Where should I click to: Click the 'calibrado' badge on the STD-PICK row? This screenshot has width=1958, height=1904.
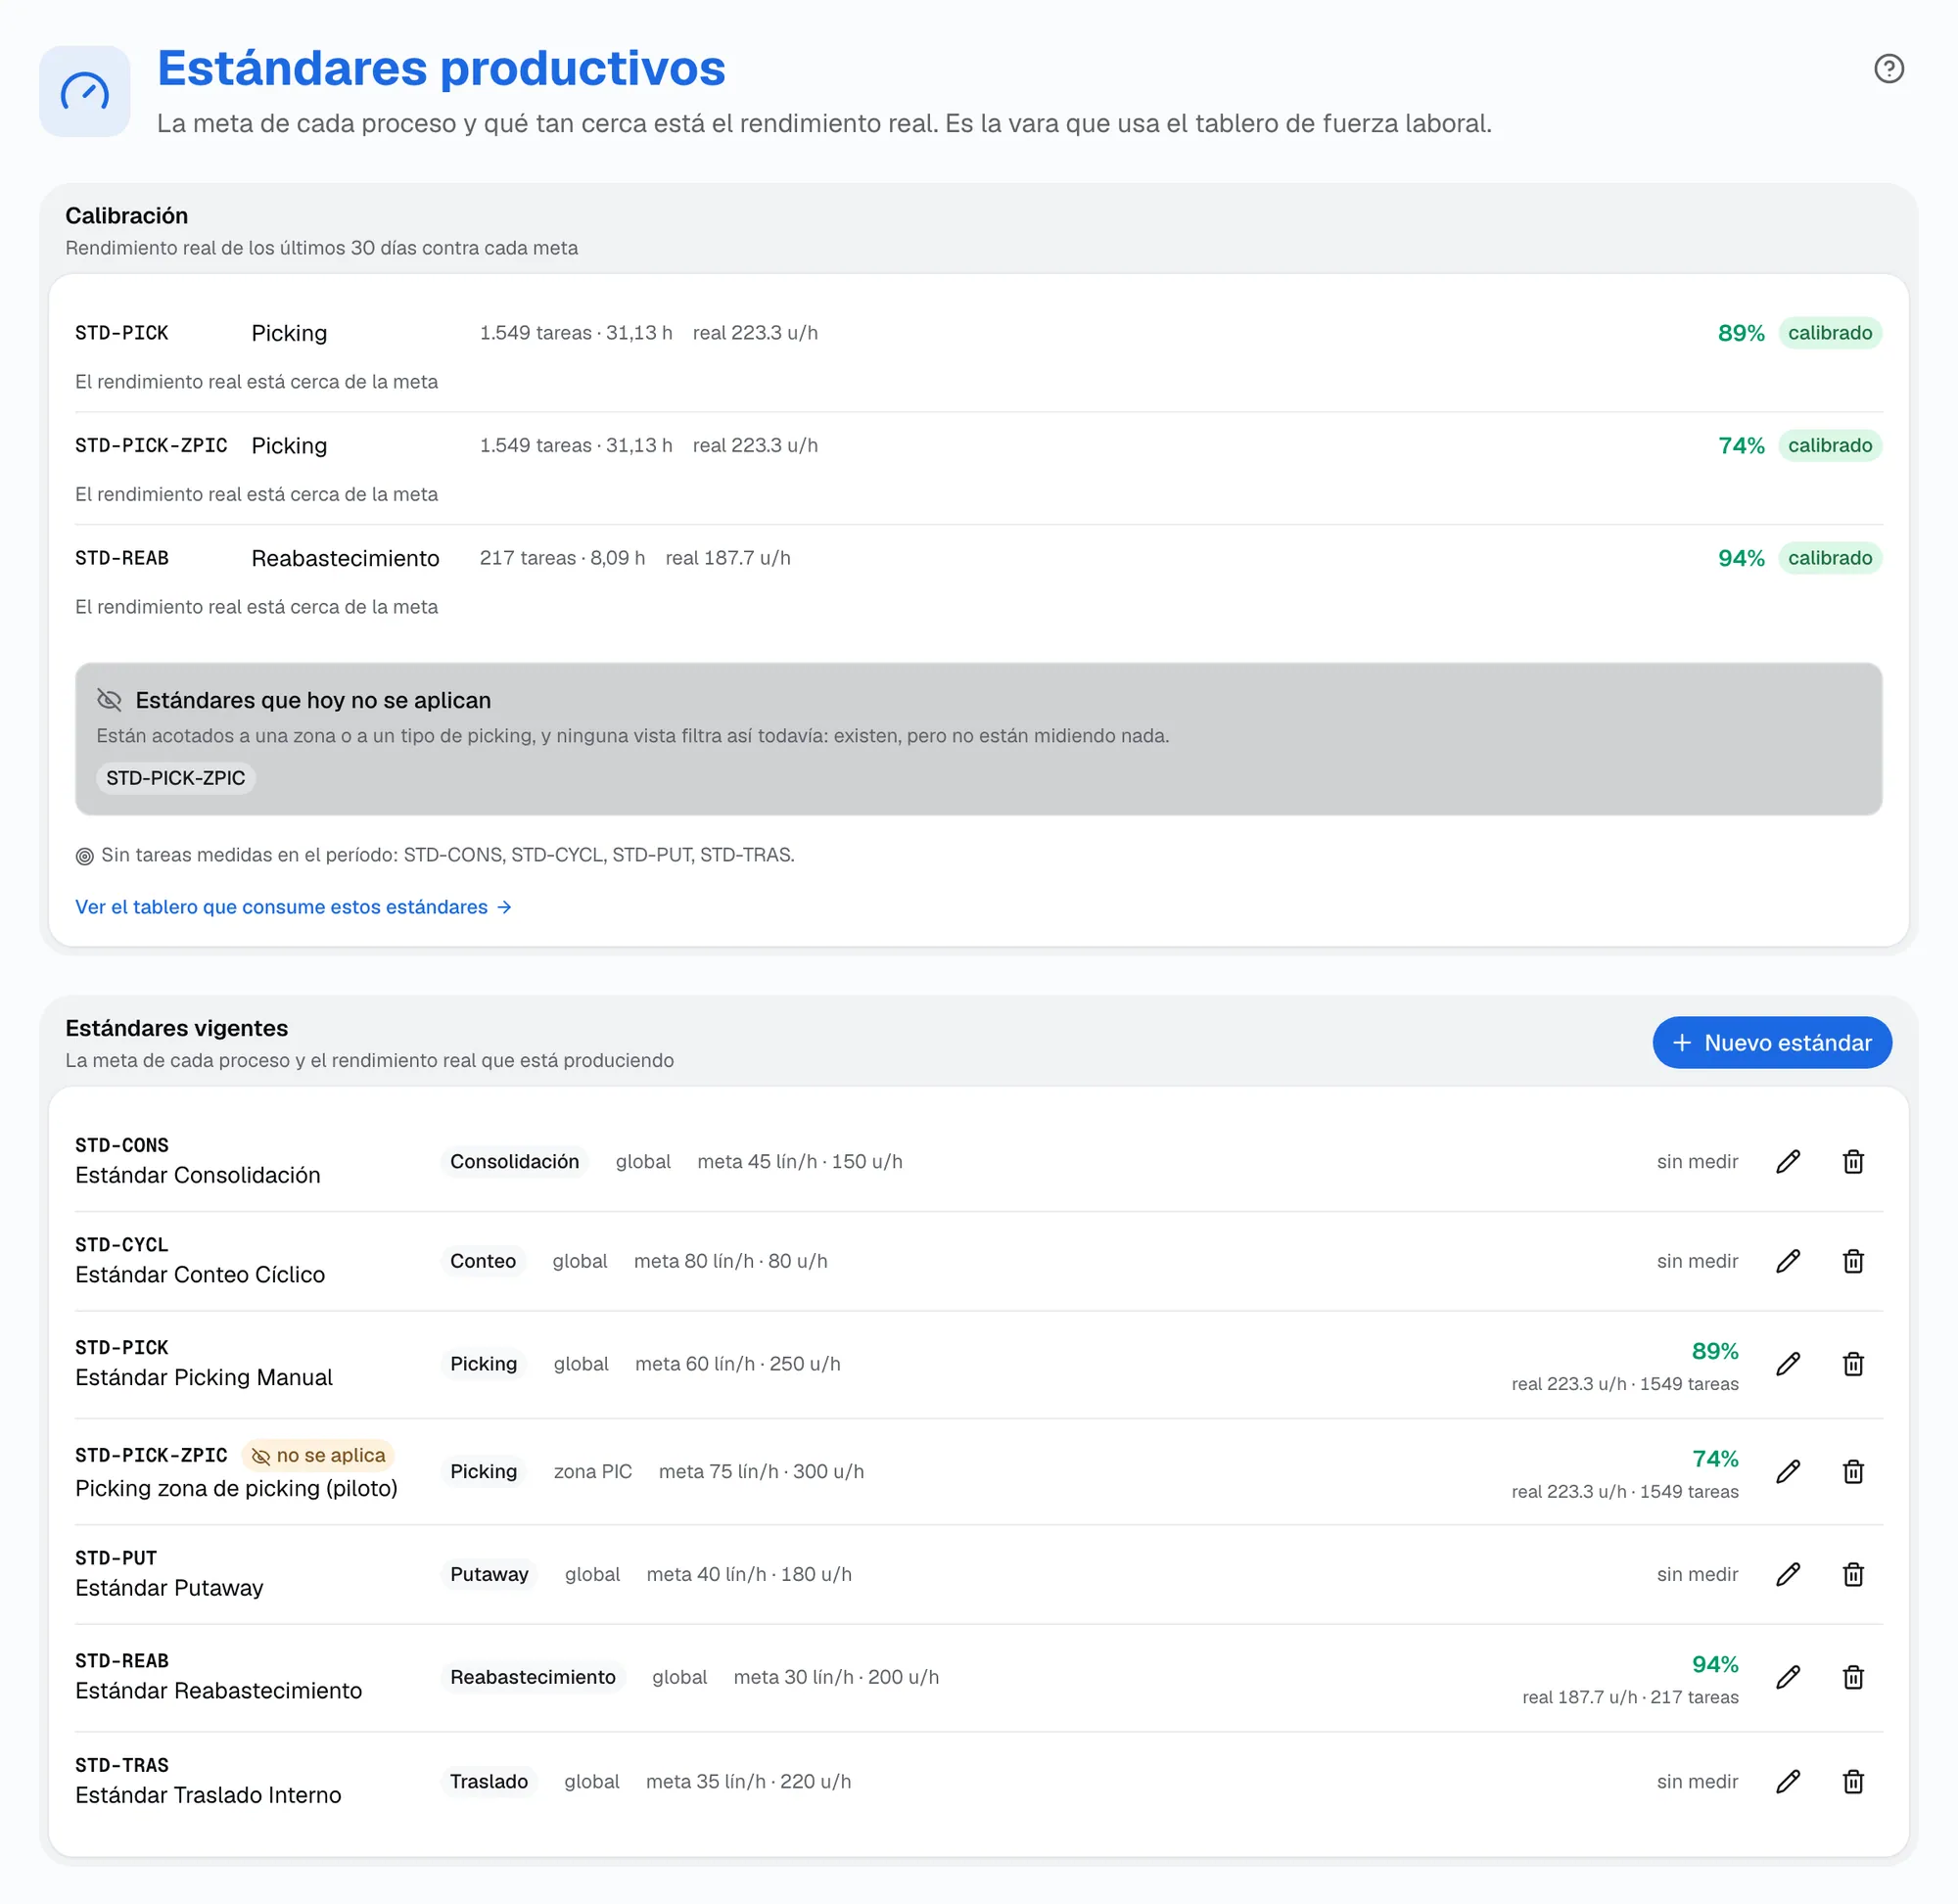pyautogui.click(x=1829, y=333)
